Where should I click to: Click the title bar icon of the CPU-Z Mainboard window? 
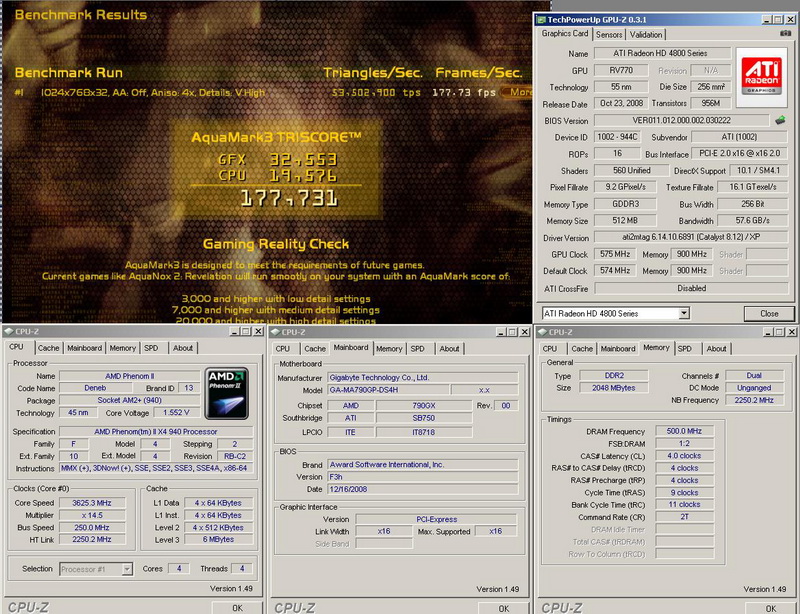[276, 332]
